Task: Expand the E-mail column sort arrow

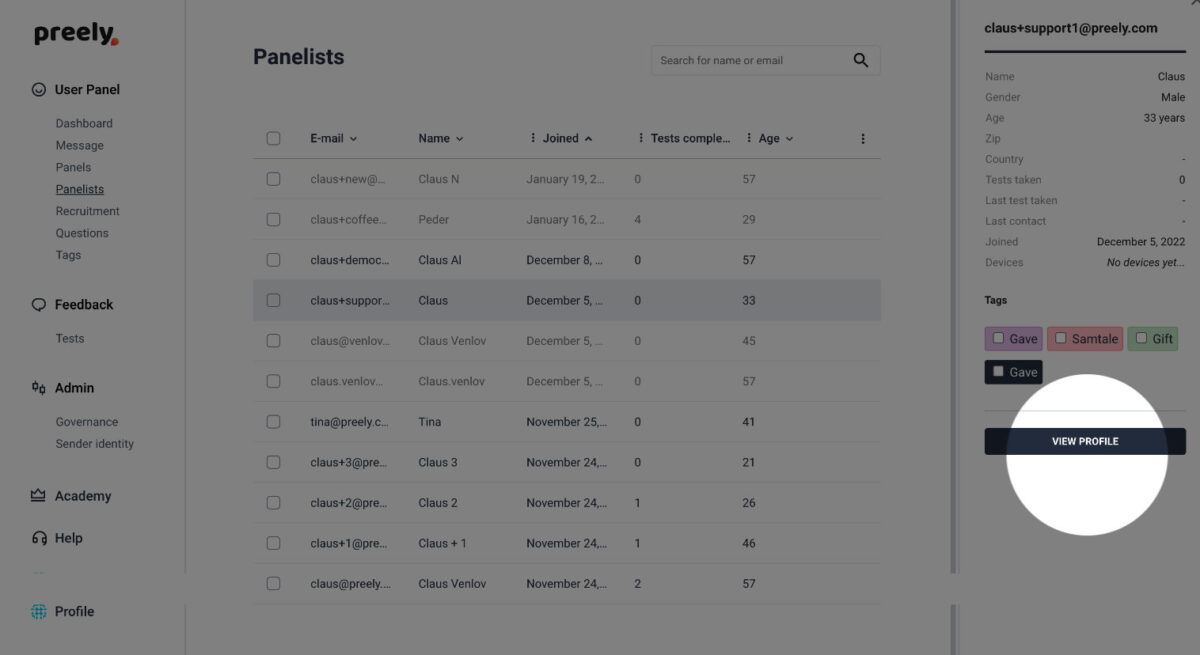Action: [354, 139]
